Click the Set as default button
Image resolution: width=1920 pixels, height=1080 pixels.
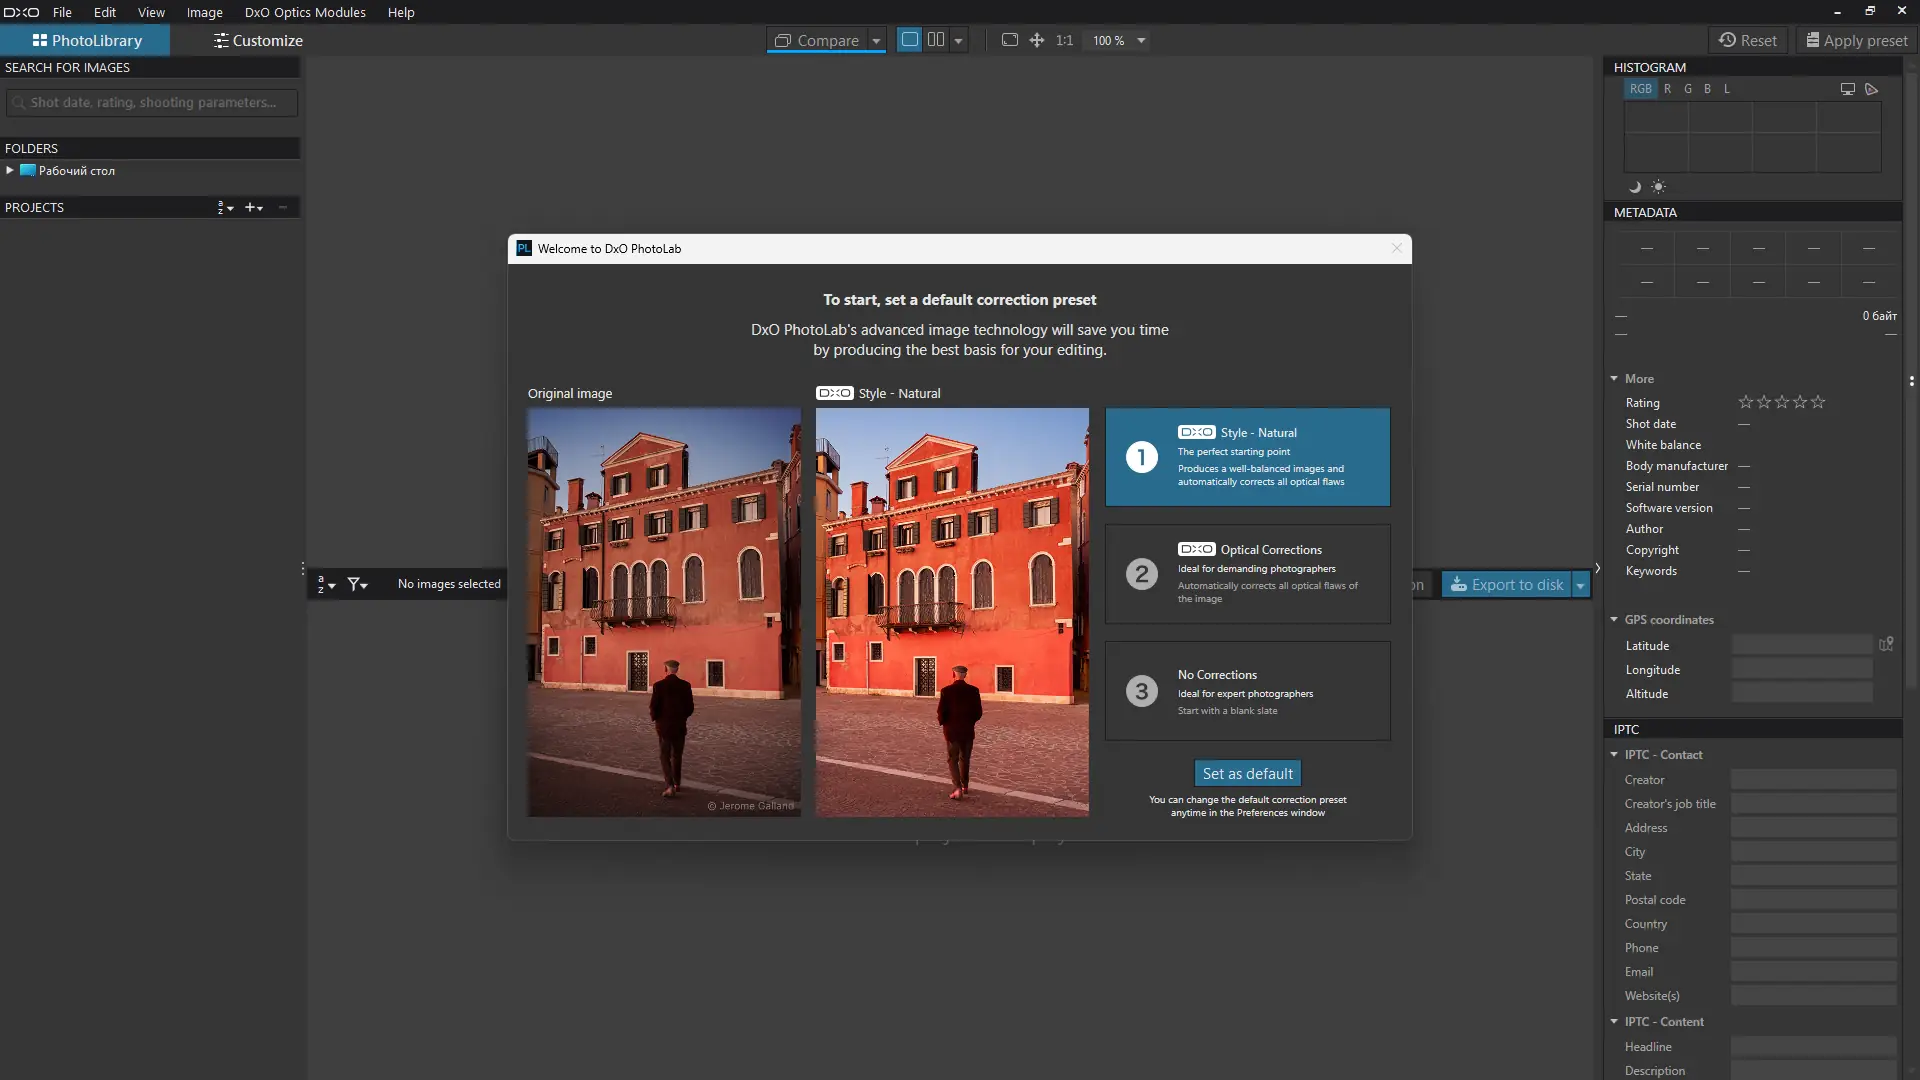click(1247, 773)
